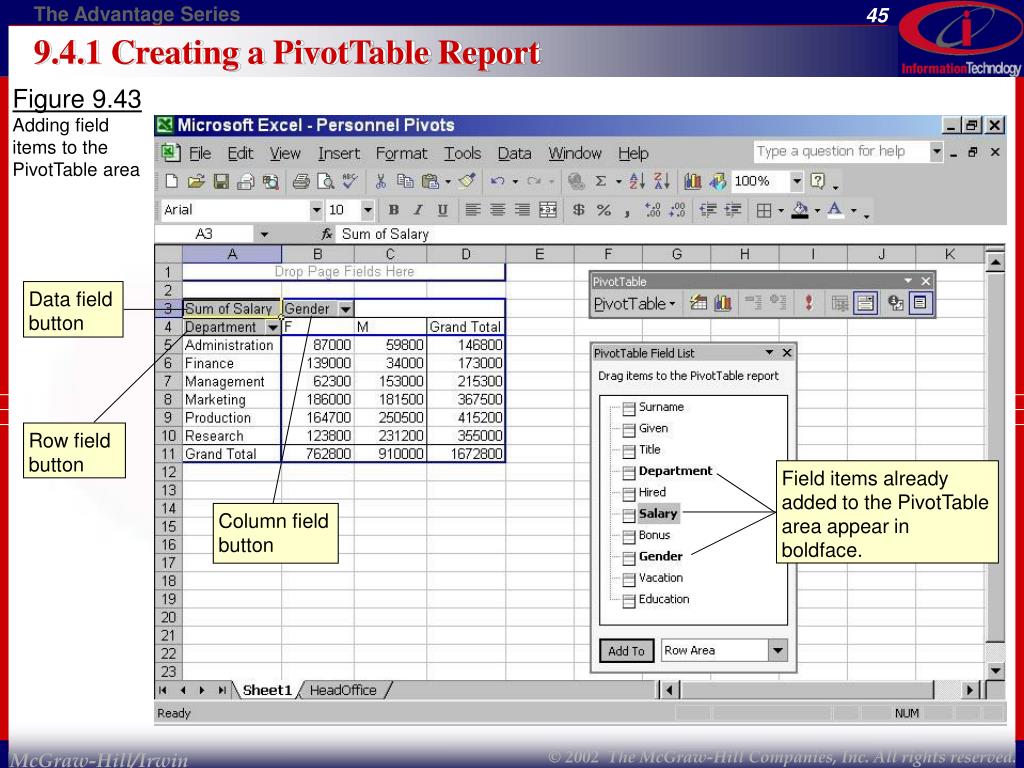The height and width of the screenshot is (768, 1024).
Task: Toggle Align Right for the cell
Action: point(522,210)
